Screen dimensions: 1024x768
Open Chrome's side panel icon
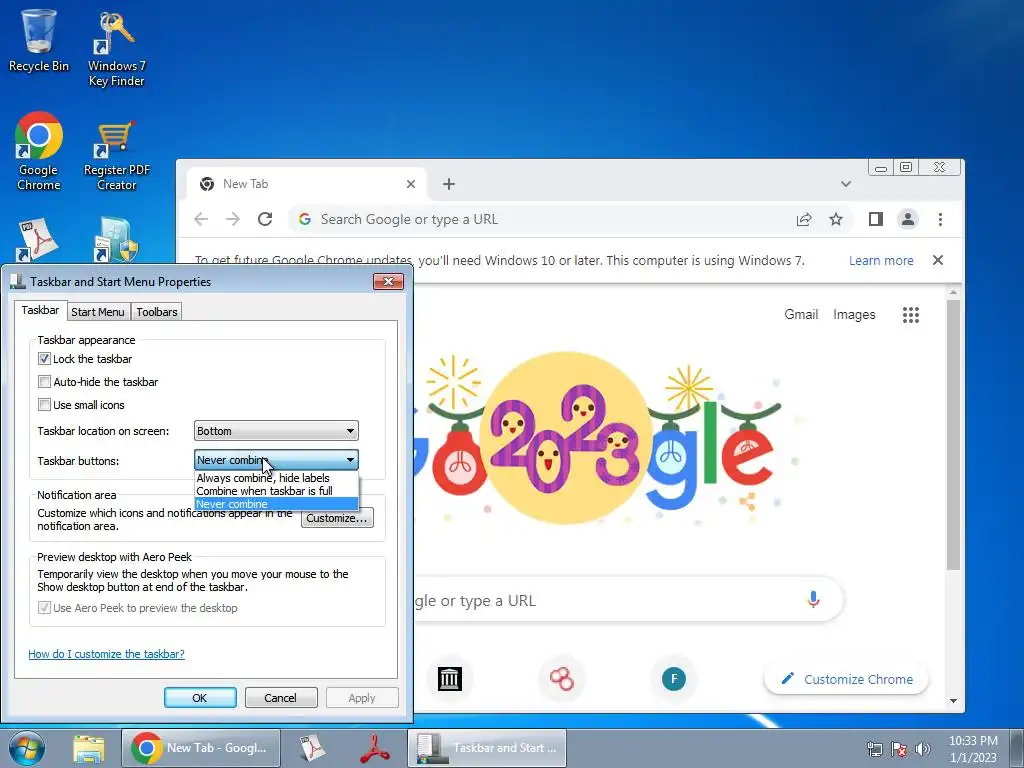876,219
